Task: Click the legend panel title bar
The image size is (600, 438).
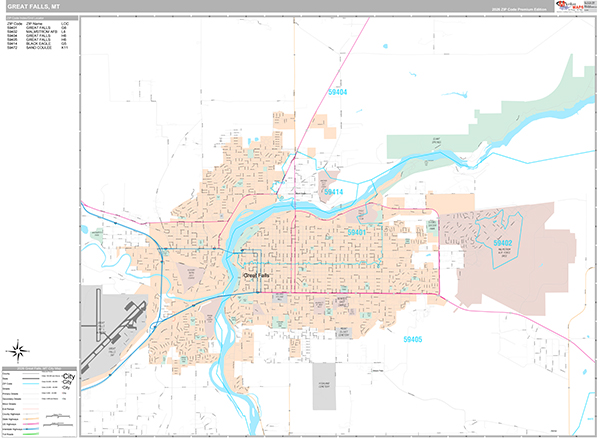Action: [x=39, y=369]
